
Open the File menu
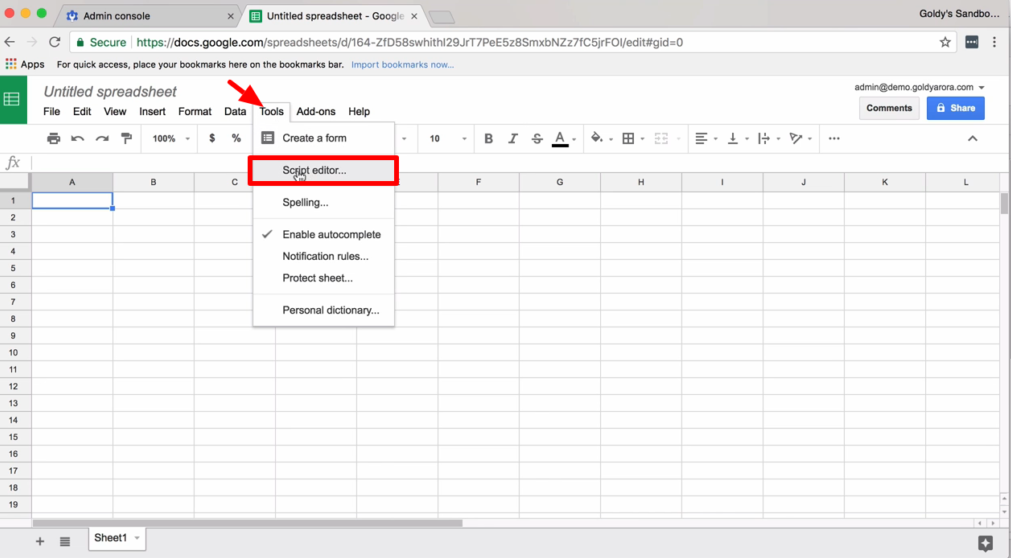[52, 112]
